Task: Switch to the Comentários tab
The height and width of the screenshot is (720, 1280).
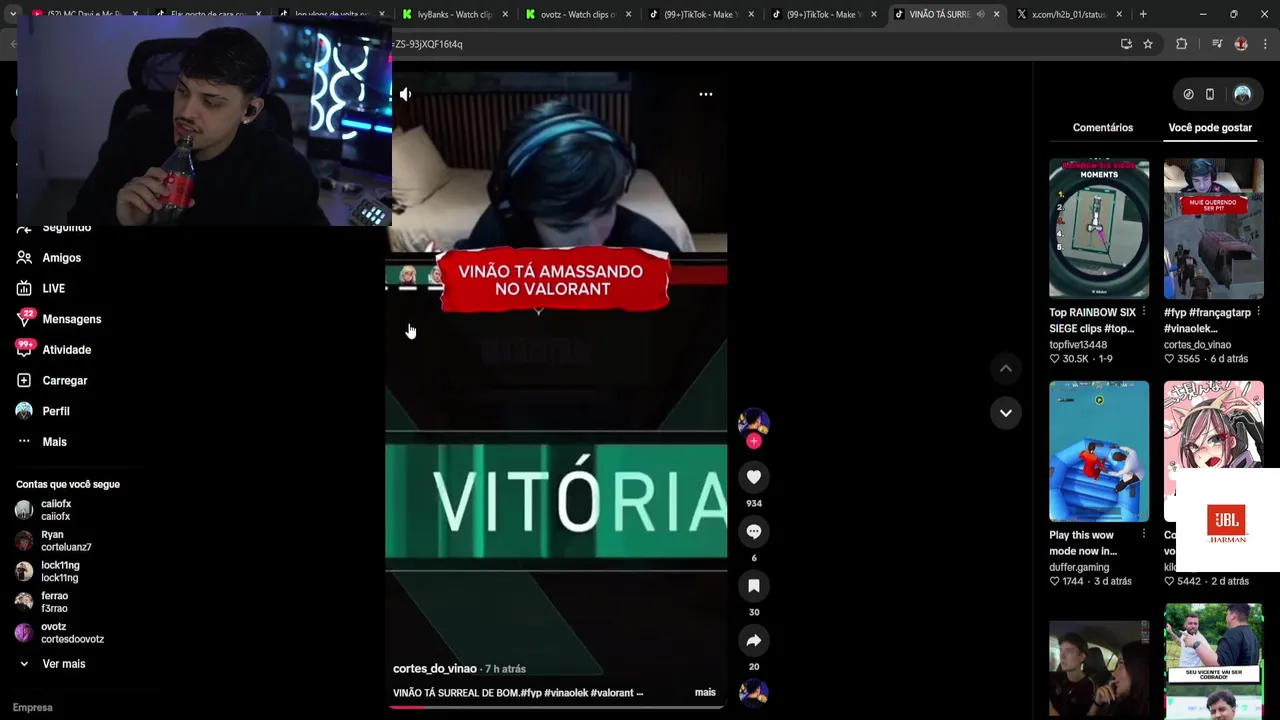Action: point(1103,128)
